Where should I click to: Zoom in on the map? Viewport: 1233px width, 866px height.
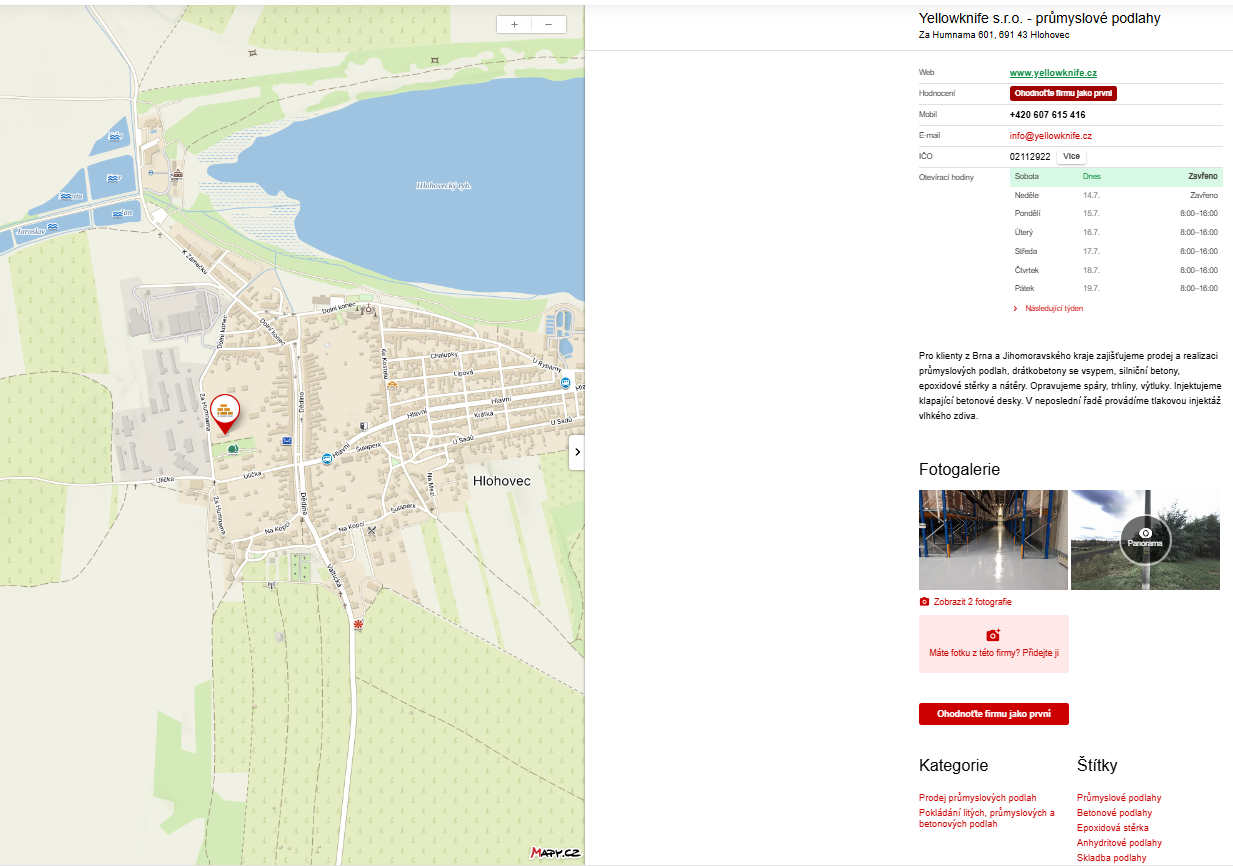[514, 24]
